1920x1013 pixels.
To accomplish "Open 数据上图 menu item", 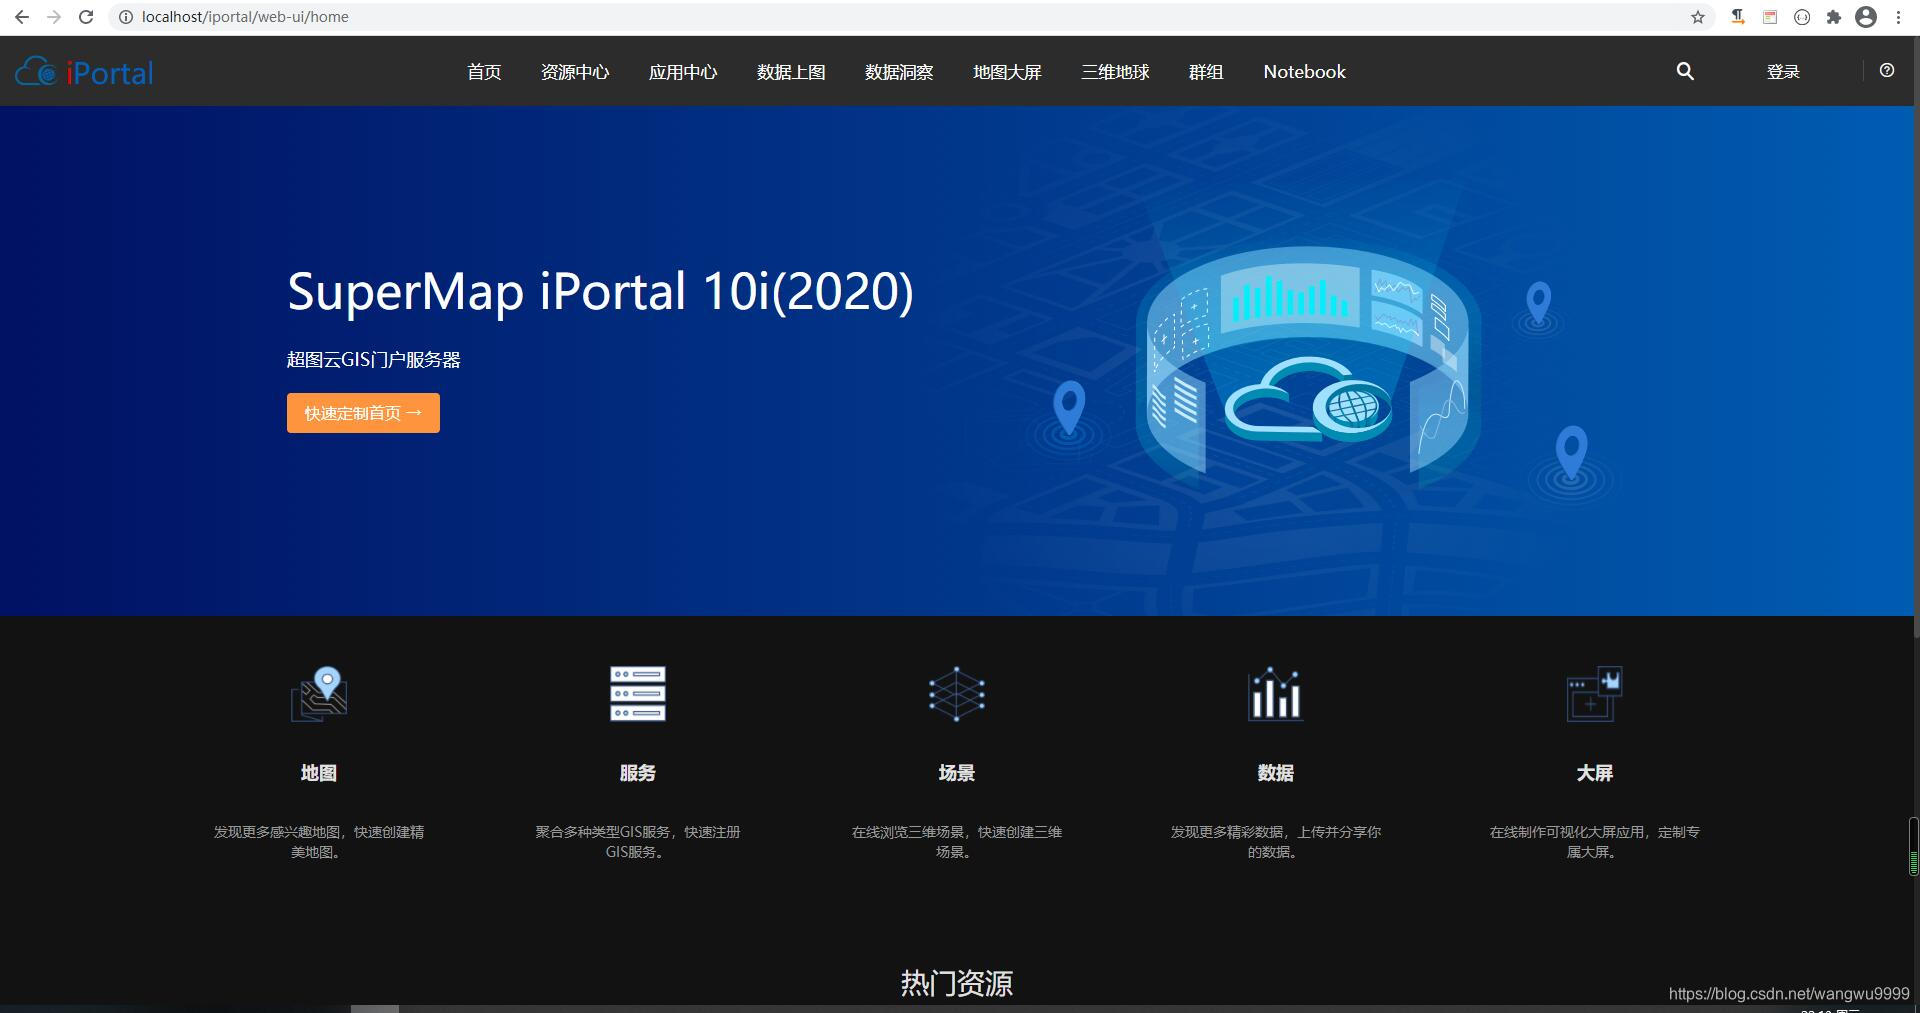I will [x=791, y=72].
